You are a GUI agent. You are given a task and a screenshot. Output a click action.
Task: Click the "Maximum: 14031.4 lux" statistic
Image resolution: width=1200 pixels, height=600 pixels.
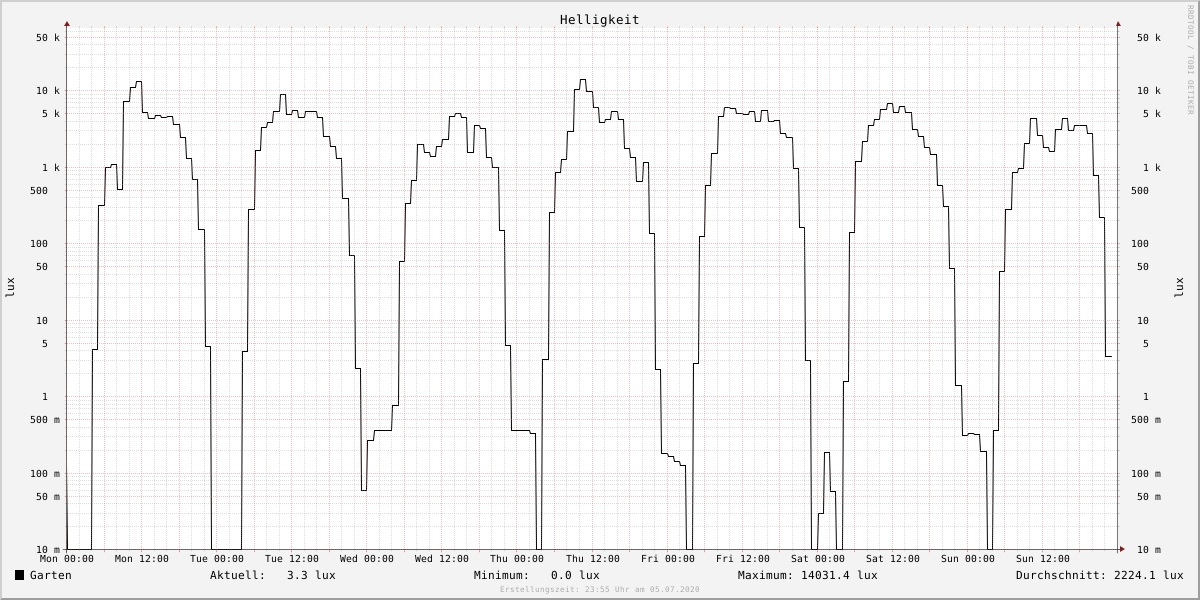pos(808,575)
